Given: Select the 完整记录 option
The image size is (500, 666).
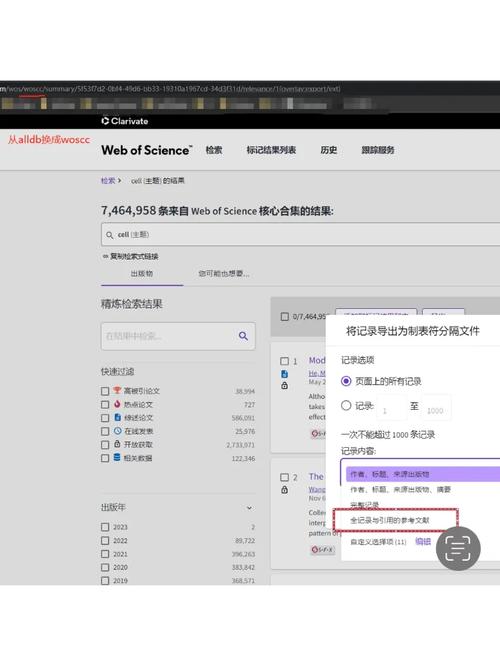Looking at the screenshot, I should [364, 505].
